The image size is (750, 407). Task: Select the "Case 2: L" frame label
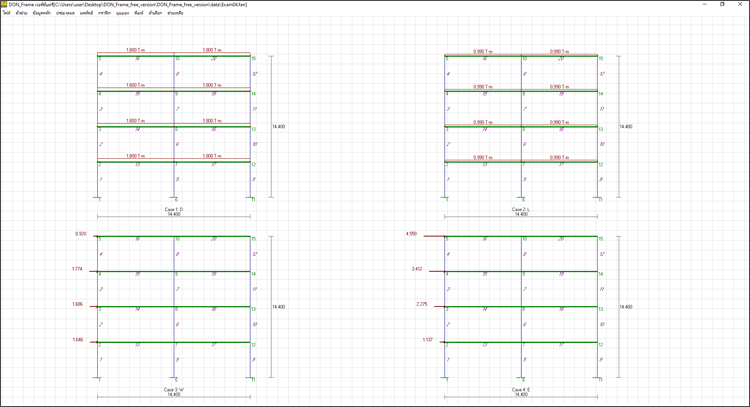point(520,209)
